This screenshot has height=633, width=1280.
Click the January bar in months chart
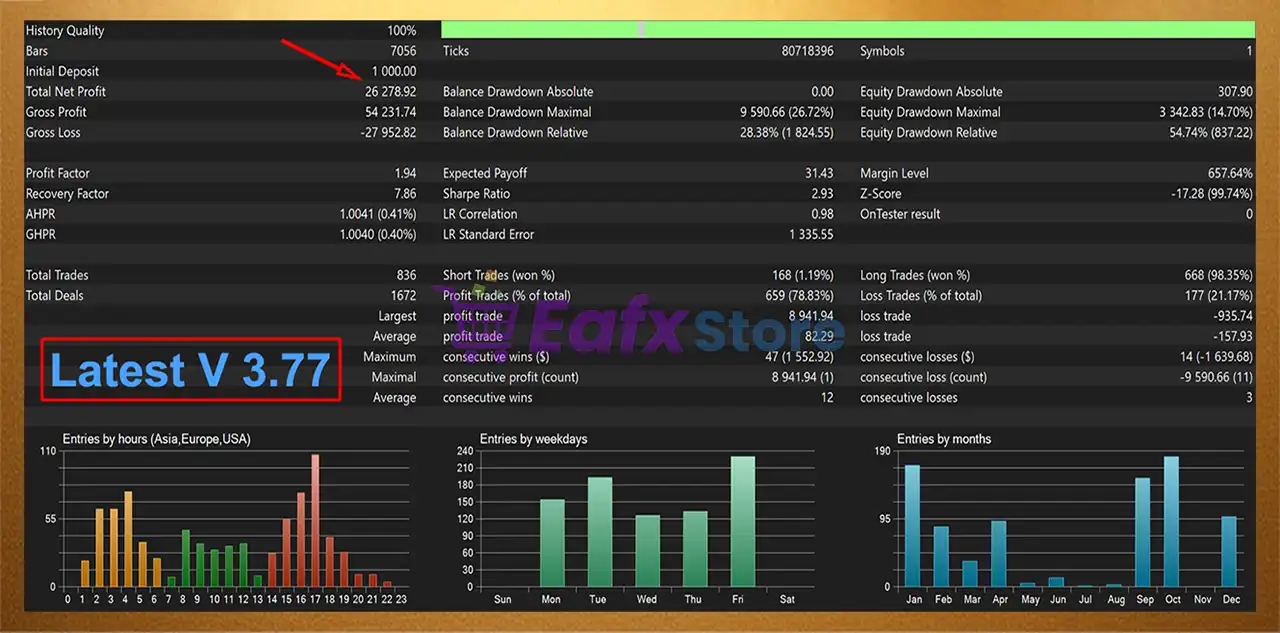tap(911, 525)
